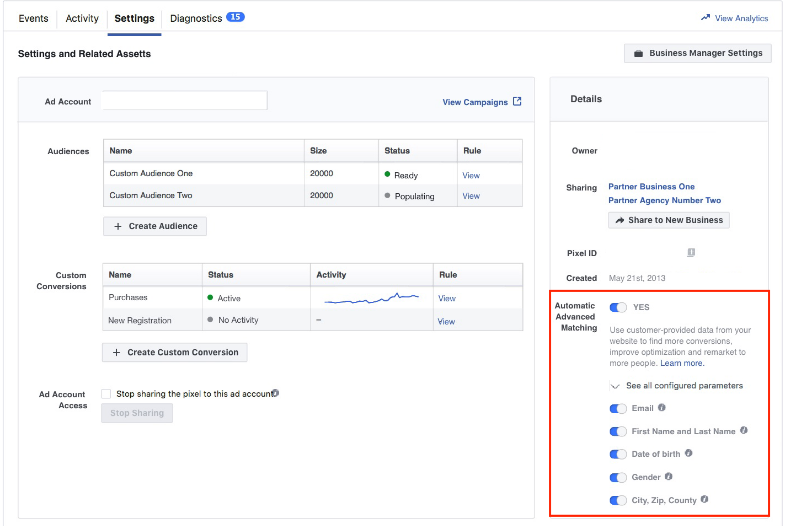Toggle Email matching switch
Screen dimensions: 786x526
point(618,409)
